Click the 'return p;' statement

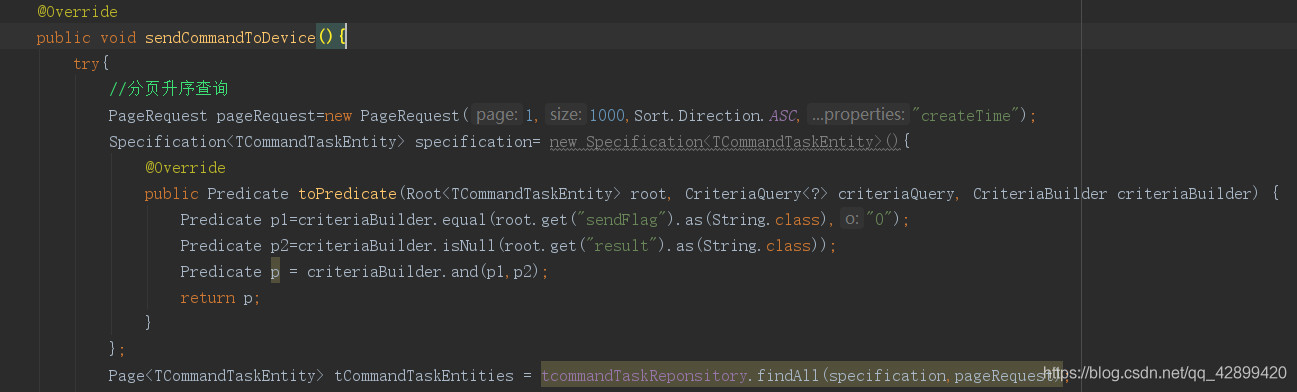point(221,298)
